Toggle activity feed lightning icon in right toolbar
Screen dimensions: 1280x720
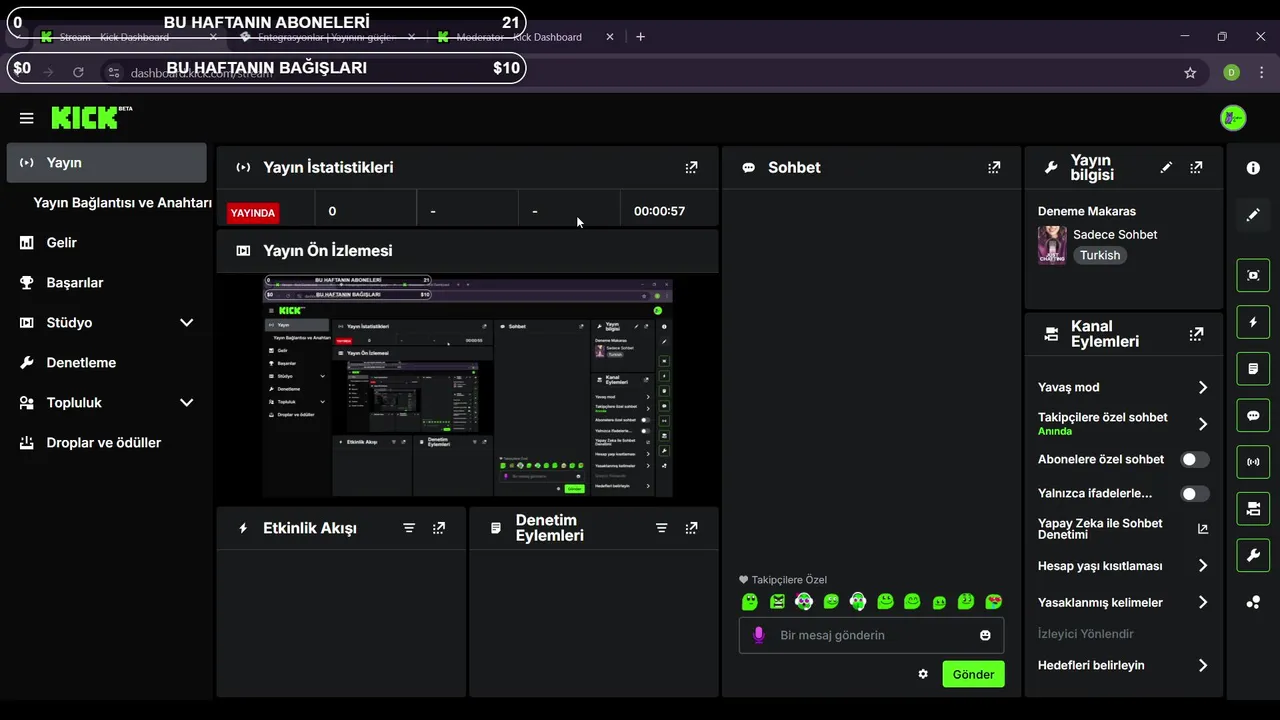click(x=1253, y=322)
